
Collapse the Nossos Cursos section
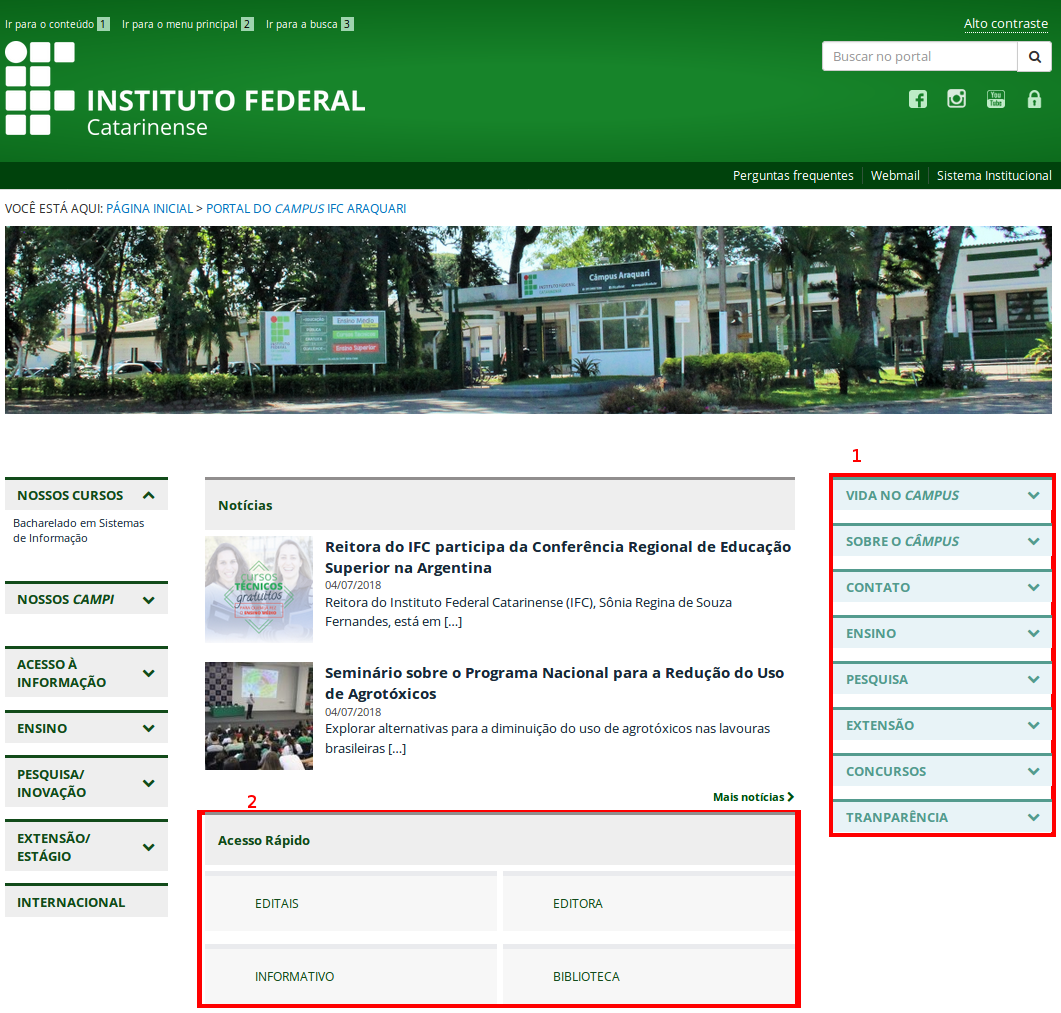coord(148,495)
